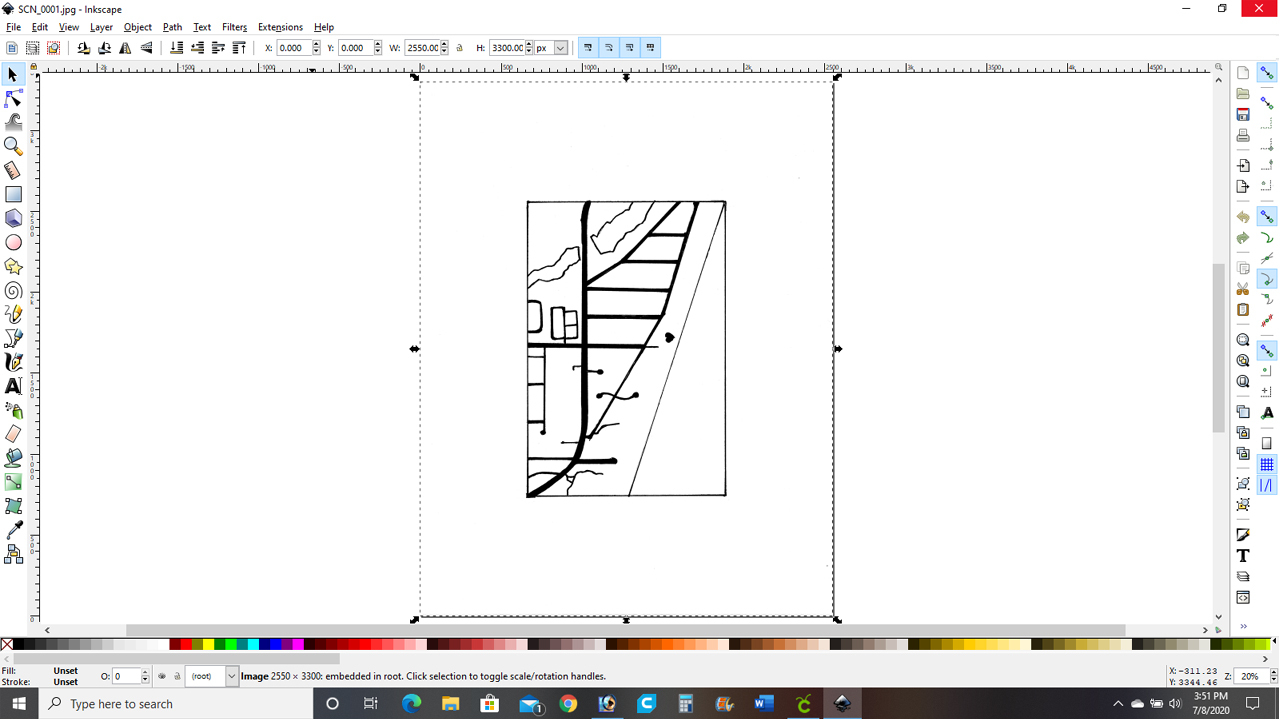Screen dimensions: 1280x720
Task: Select the Pencil freehand tool
Action: click(x=13, y=314)
